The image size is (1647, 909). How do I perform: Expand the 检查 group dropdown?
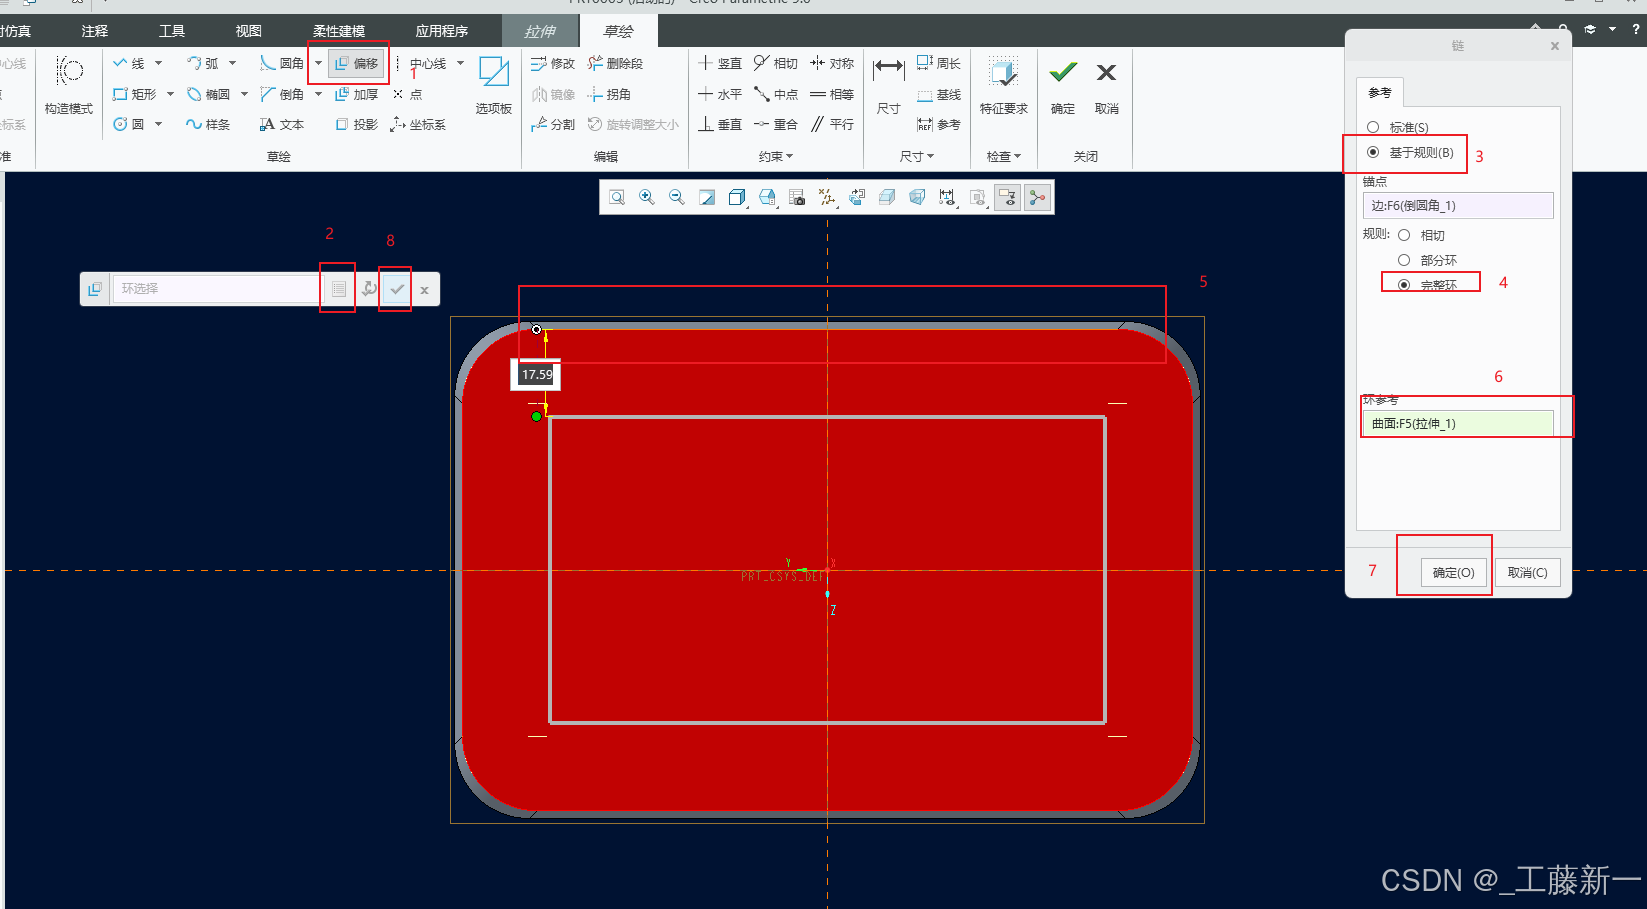[1004, 156]
